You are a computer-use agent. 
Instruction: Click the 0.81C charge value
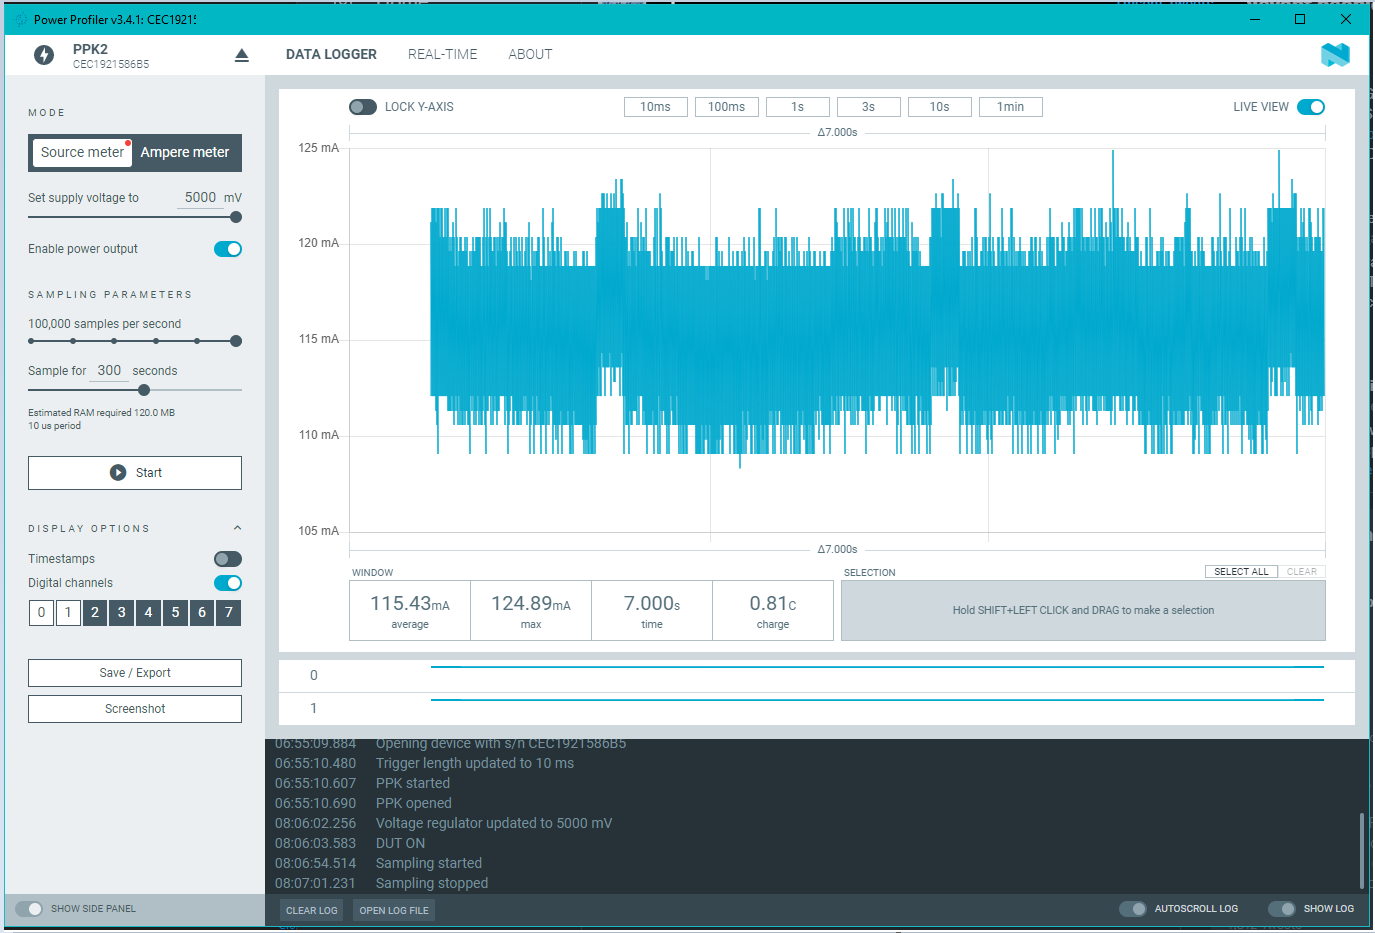point(773,604)
